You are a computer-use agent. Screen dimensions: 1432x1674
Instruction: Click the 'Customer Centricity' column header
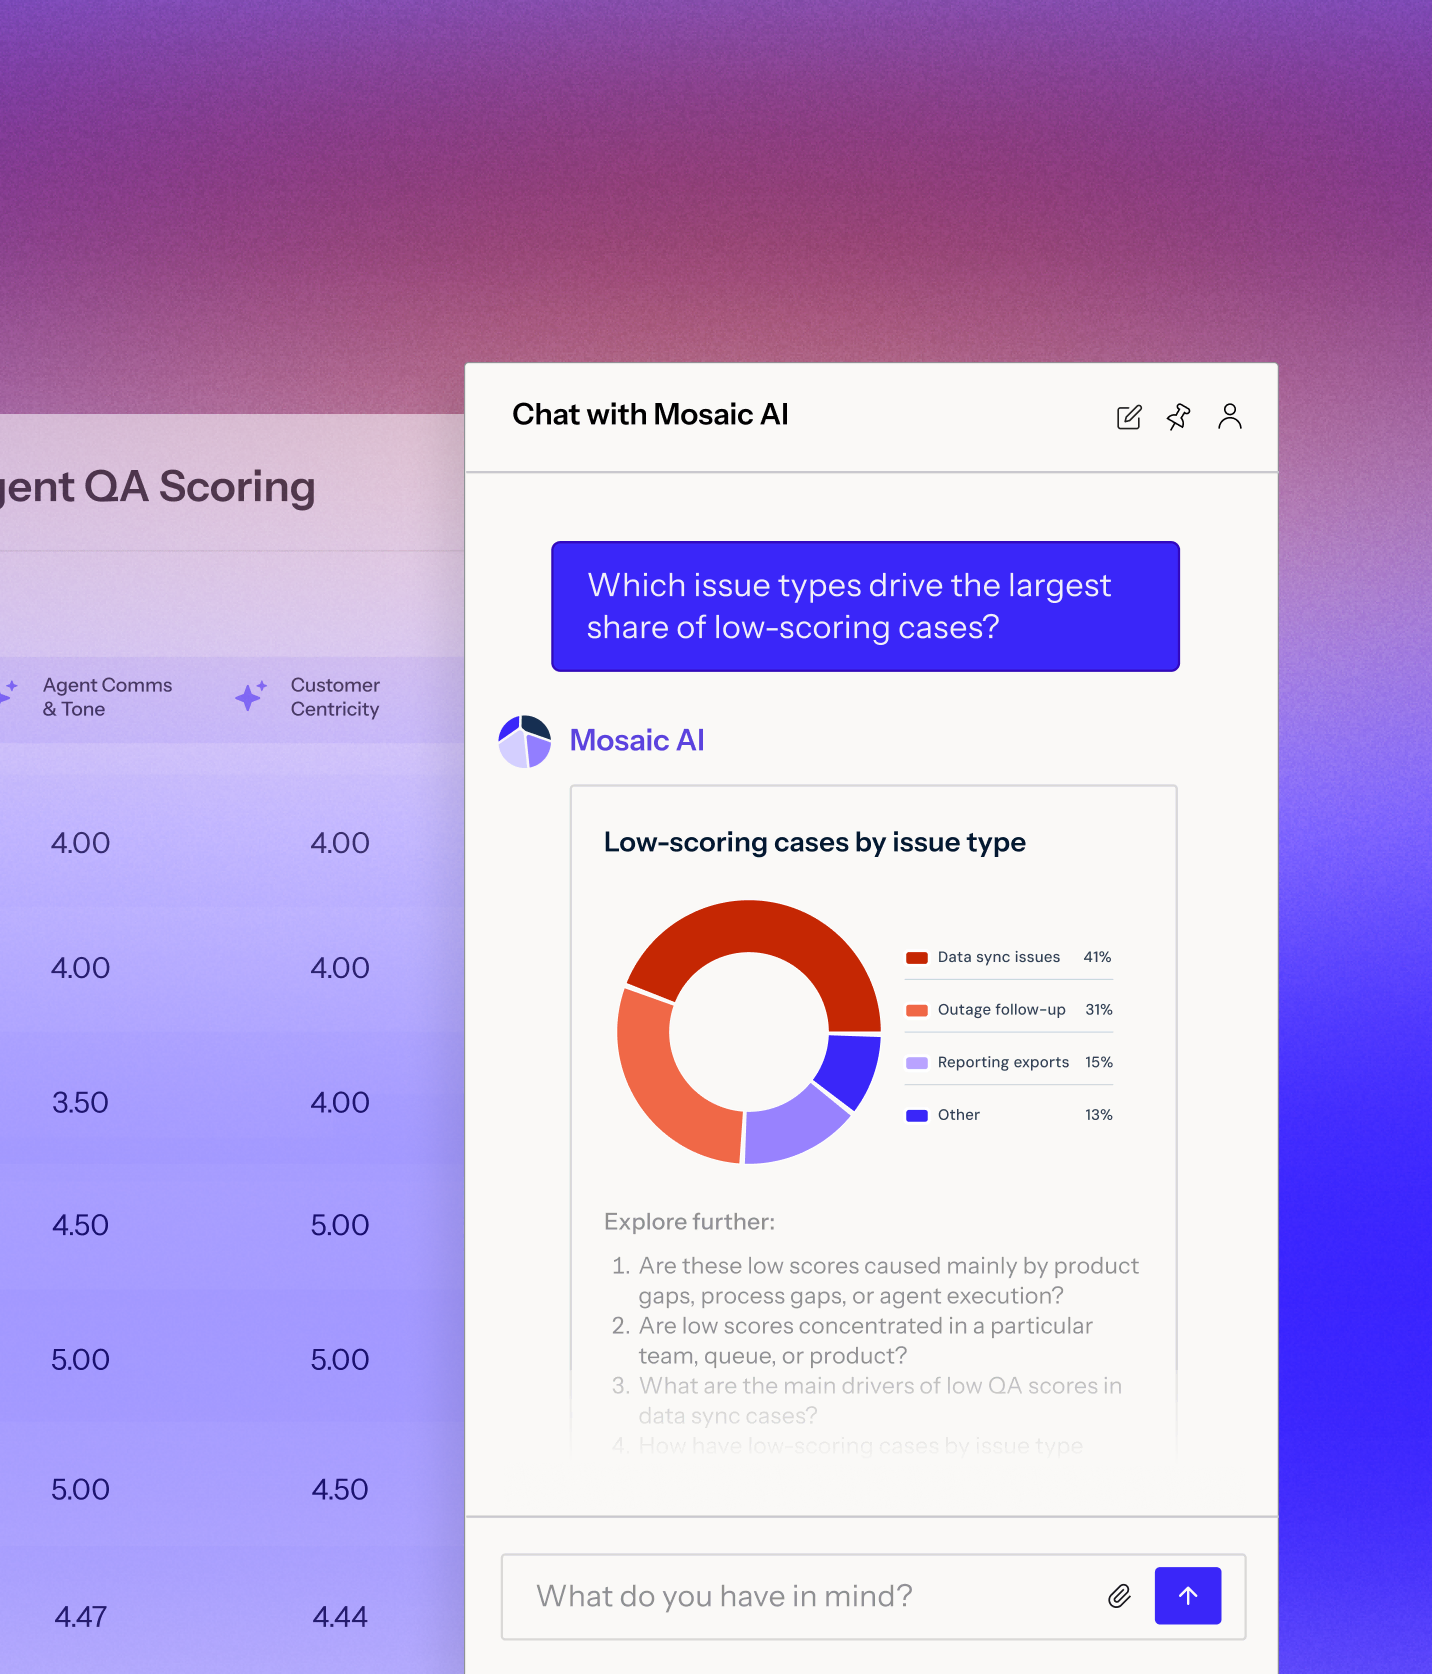pos(335,697)
